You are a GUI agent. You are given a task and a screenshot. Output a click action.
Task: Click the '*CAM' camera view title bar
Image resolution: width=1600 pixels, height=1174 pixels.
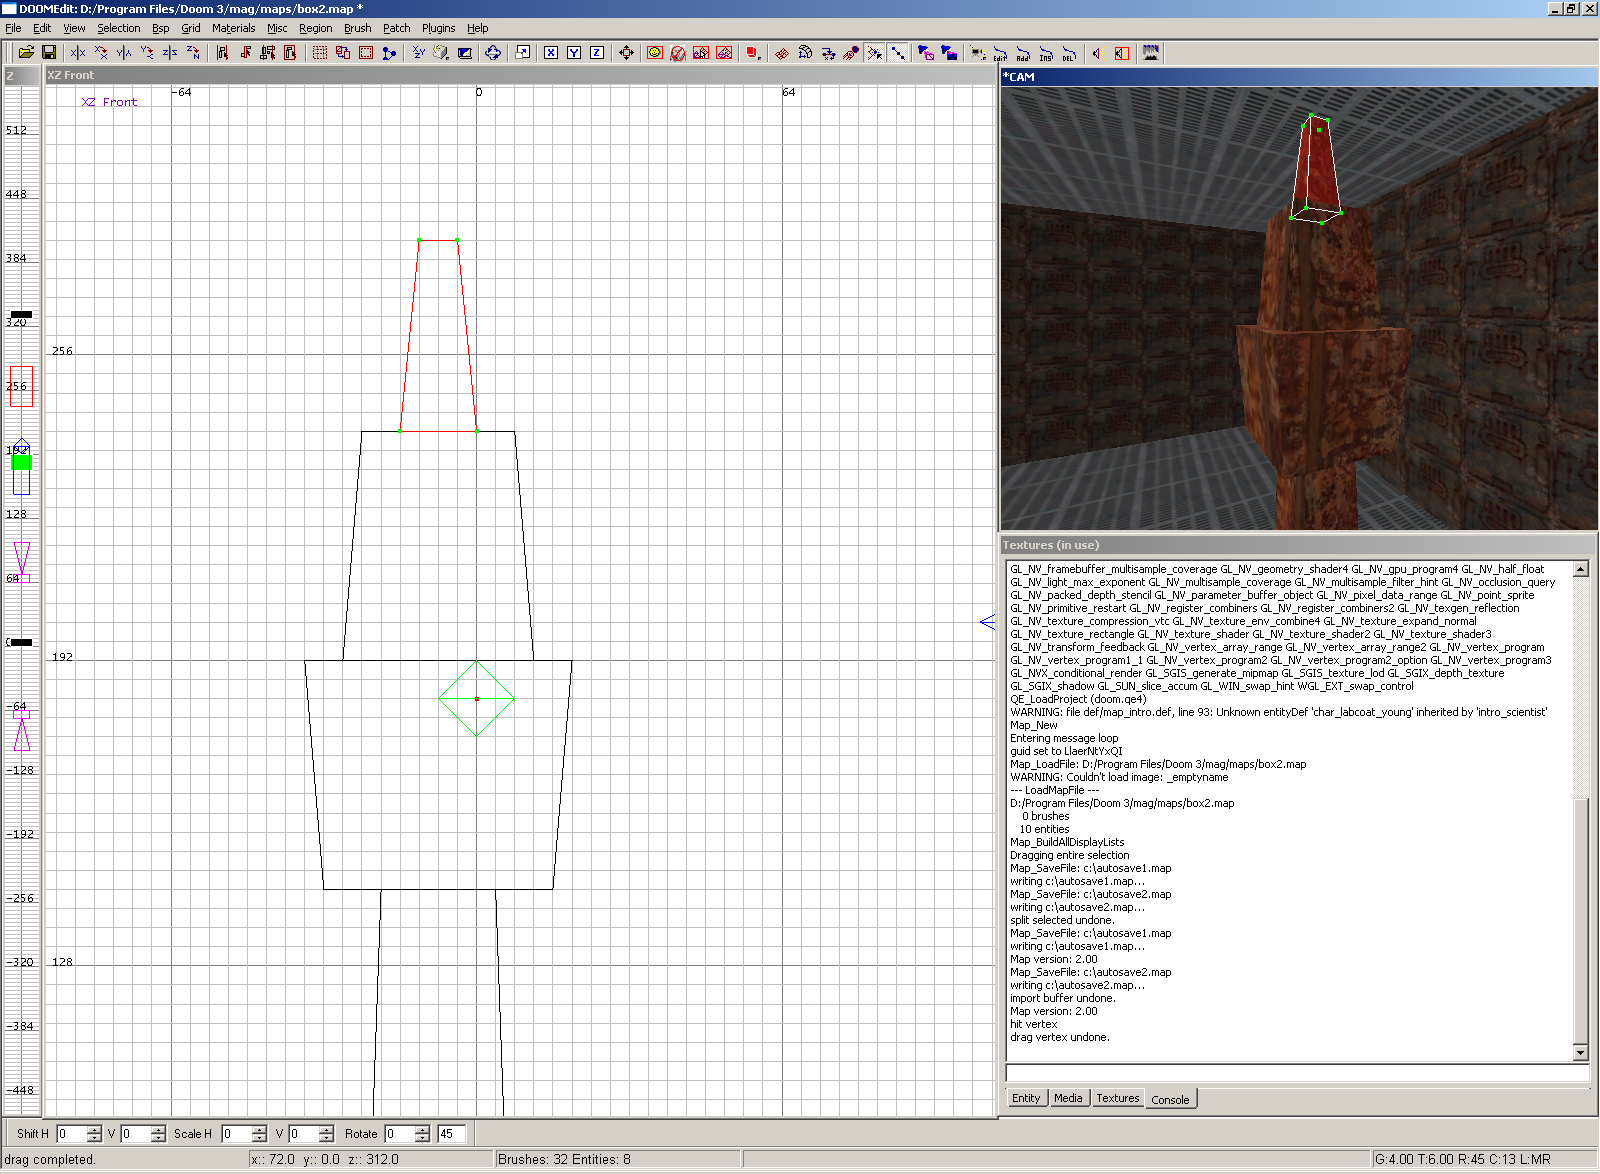click(x=1299, y=77)
